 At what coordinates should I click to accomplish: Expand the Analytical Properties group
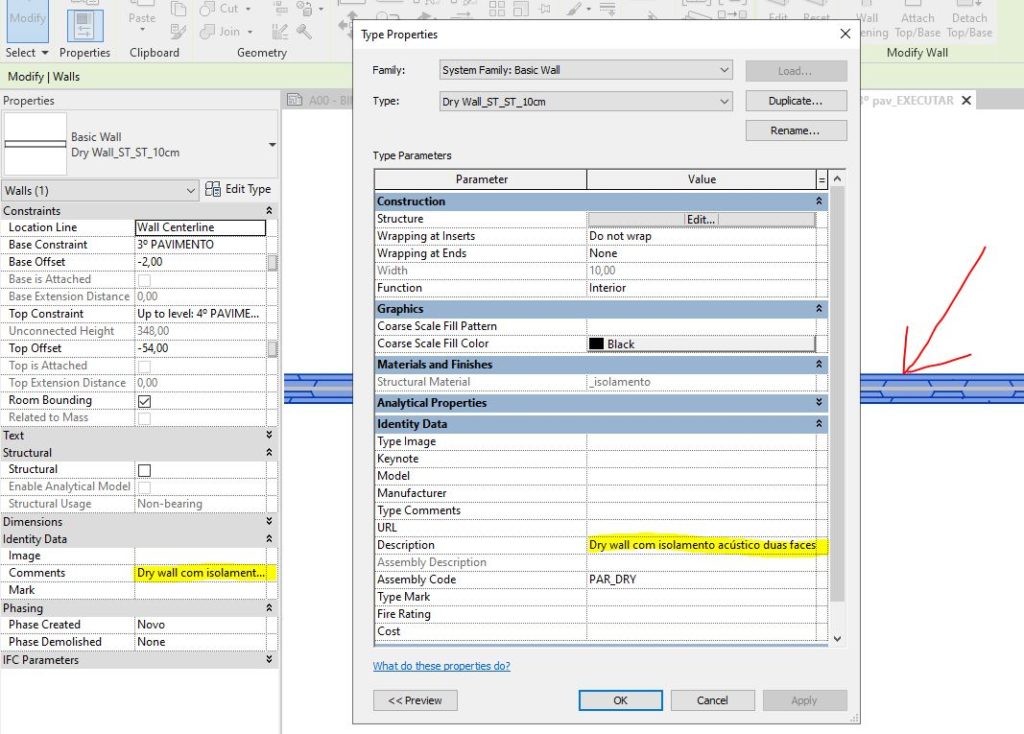click(819, 402)
